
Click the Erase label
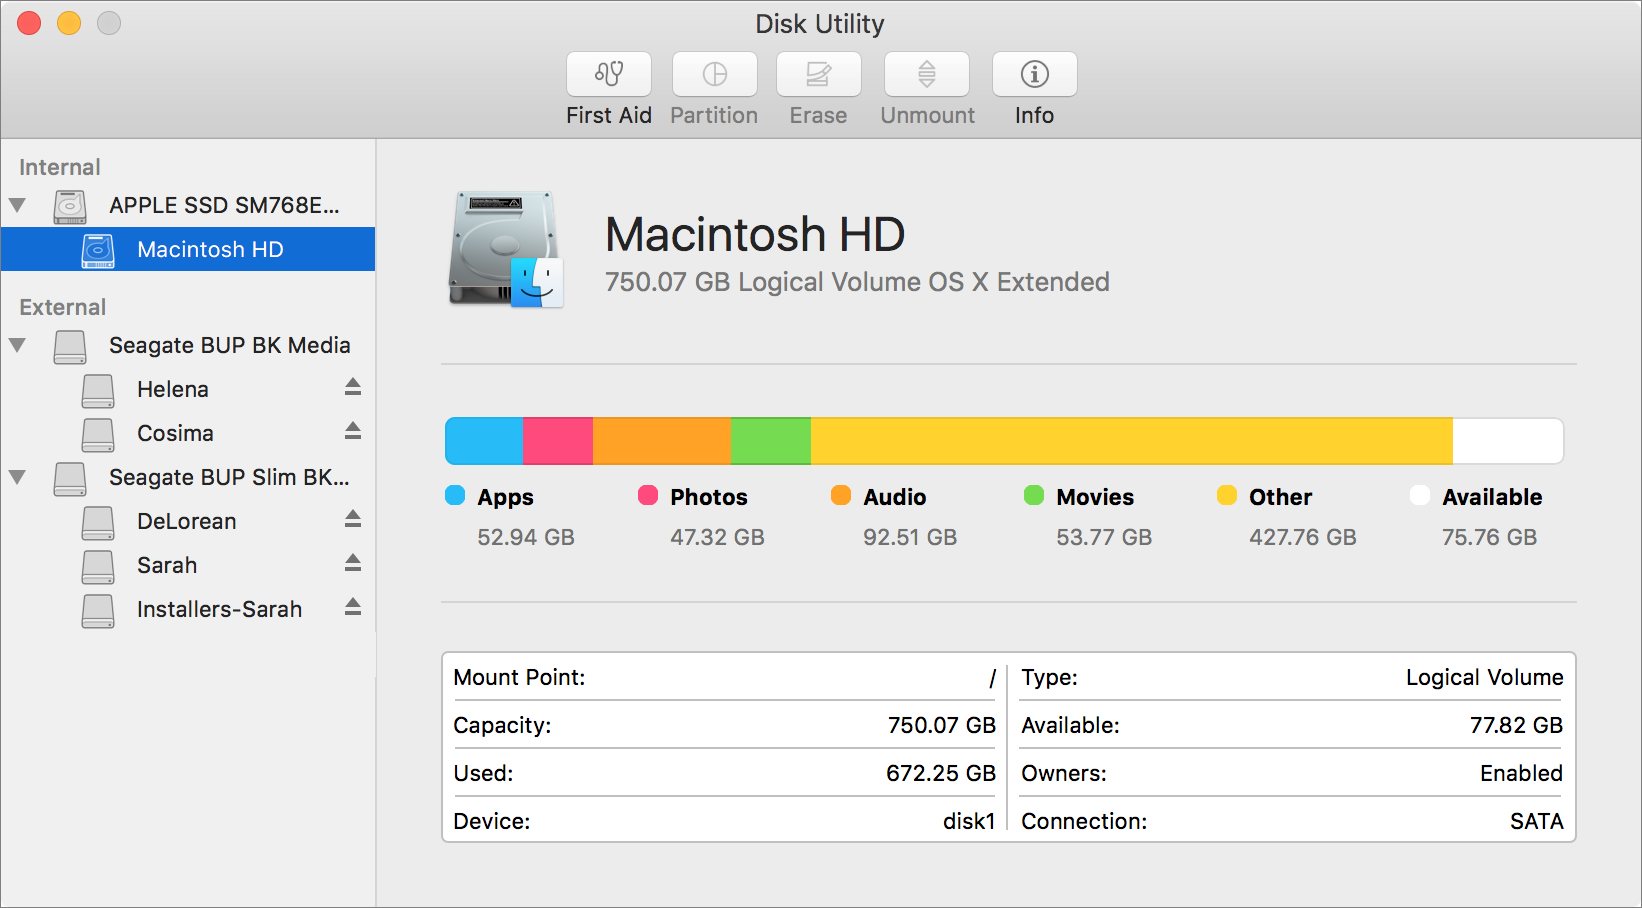click(x=818, y=115)
